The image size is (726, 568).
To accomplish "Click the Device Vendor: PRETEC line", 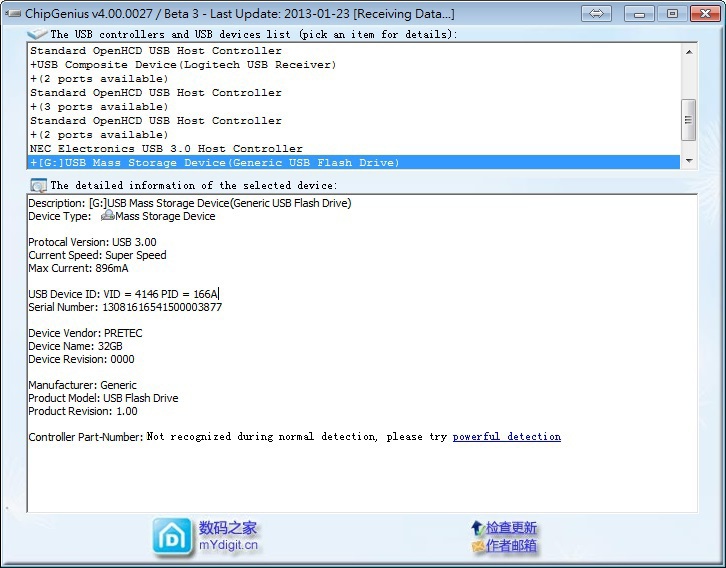I will tap(85, 333).
